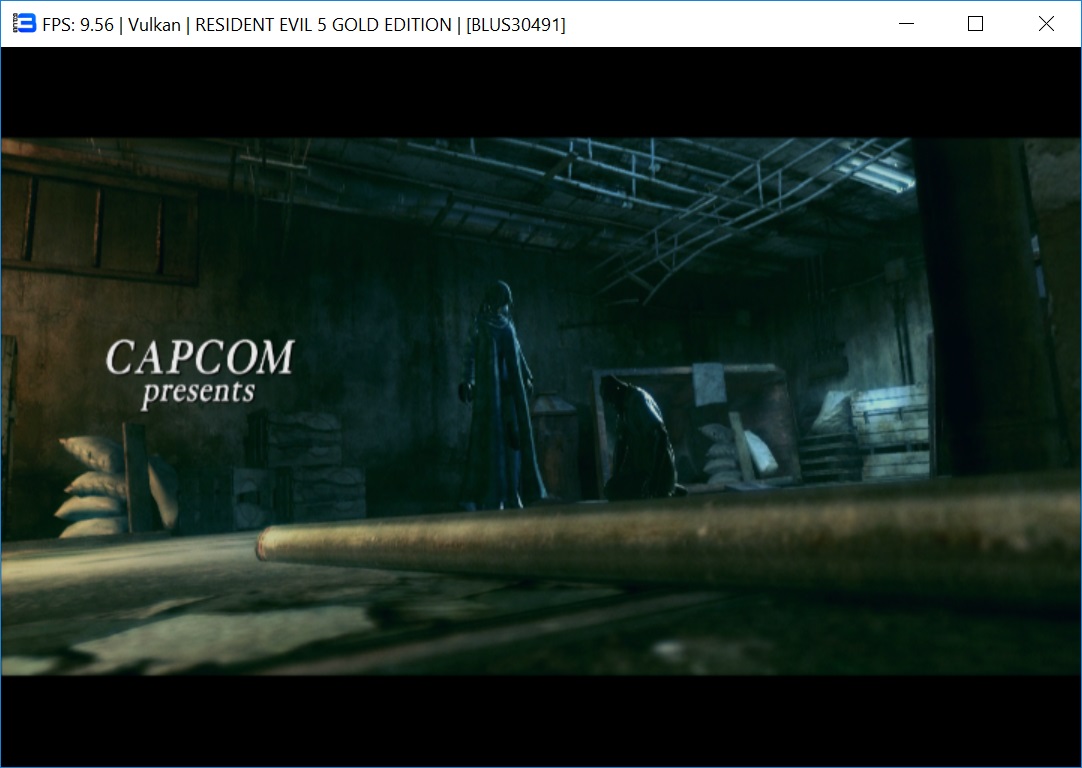The width and height of the screenshot is (1082, 768).
Task: Click the window title text showing FPS and Vulkan
Action: [304, 25]
